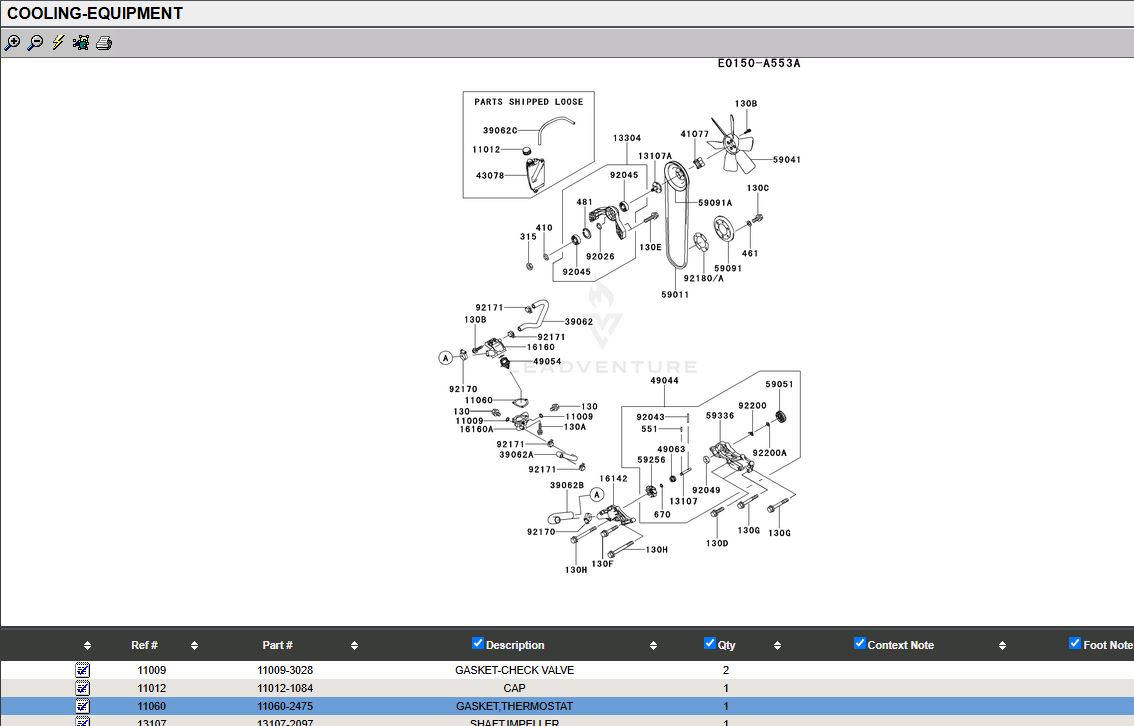Toggle the Qty column checkbox

[710, 644]
